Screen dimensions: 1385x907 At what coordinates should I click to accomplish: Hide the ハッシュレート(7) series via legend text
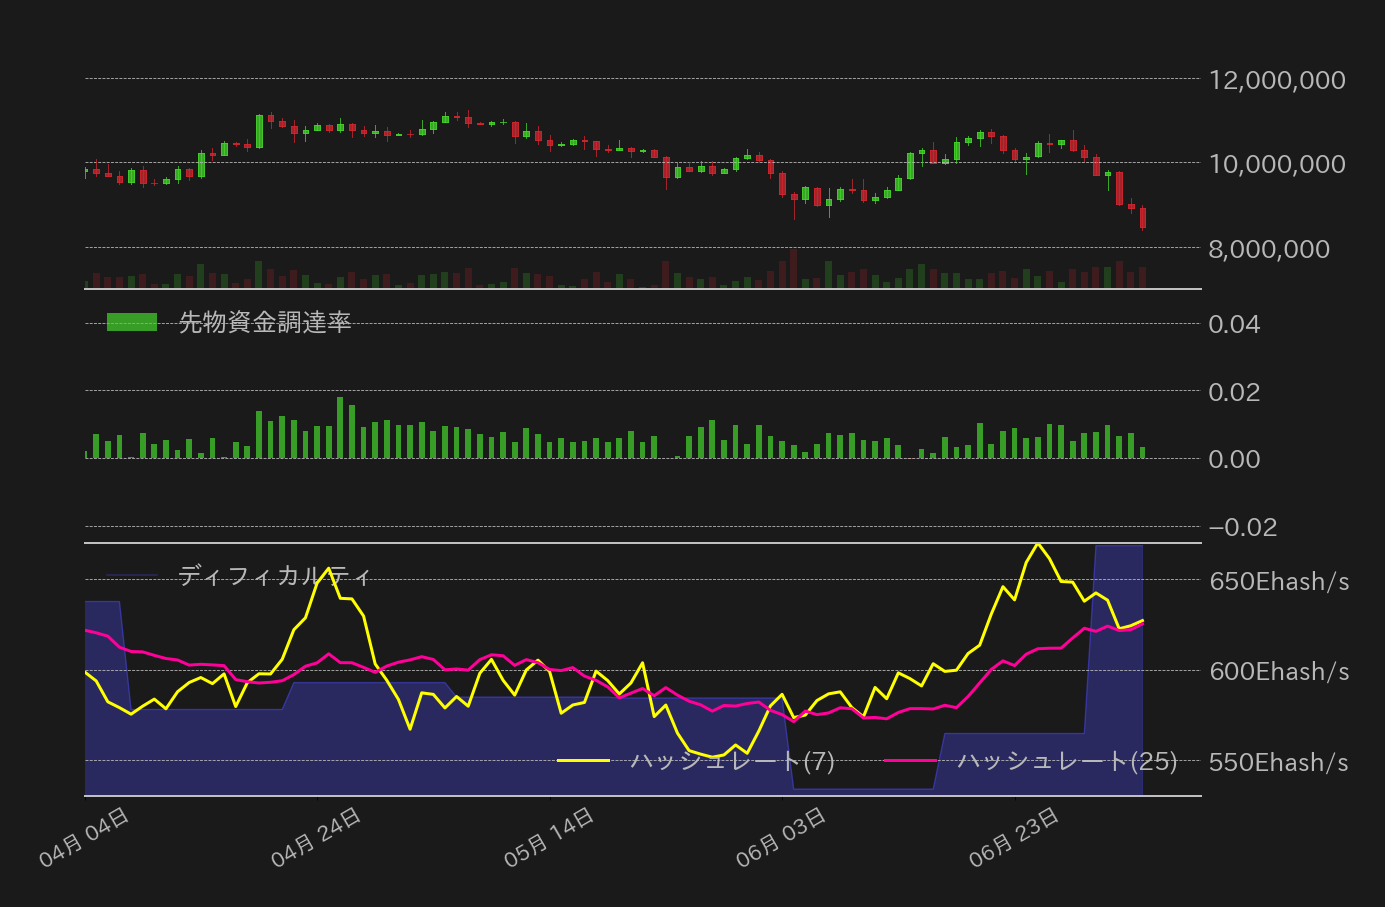point(732,761)
